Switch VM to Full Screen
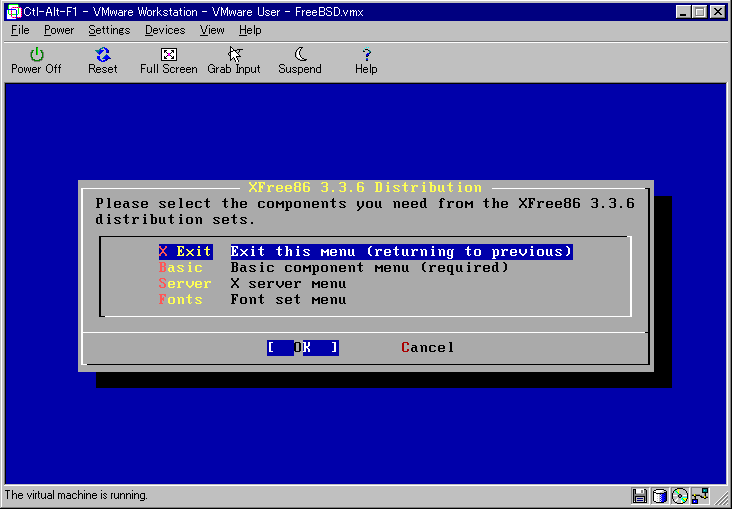This screenshot has height=509, width=732. (x=169, y=61)
